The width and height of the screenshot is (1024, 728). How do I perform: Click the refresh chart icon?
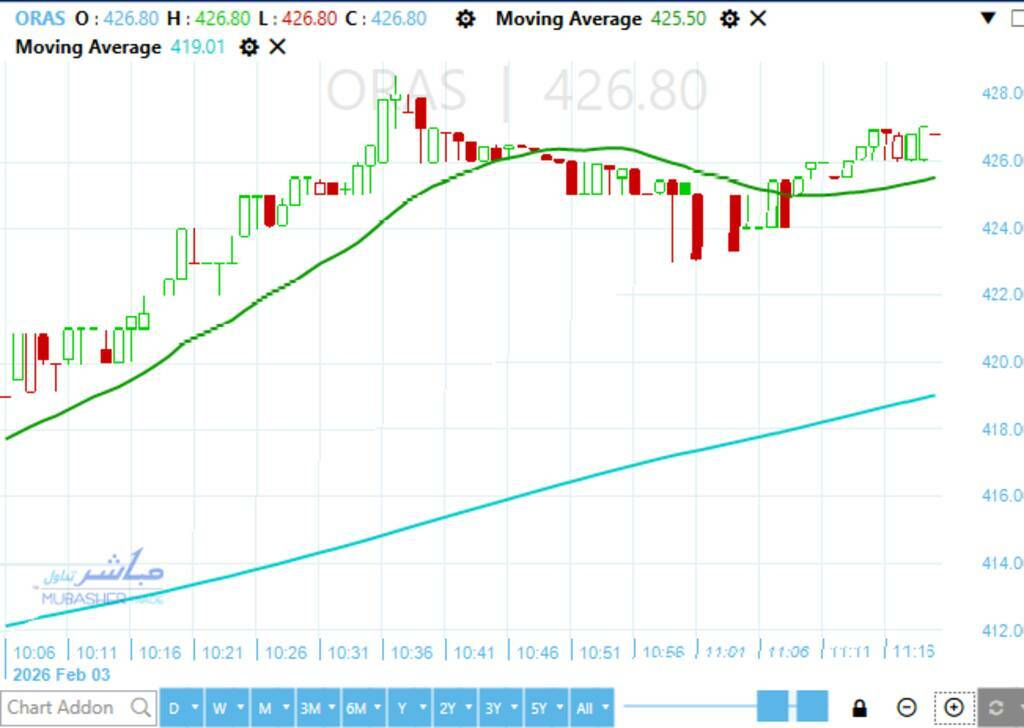[996, 708]
